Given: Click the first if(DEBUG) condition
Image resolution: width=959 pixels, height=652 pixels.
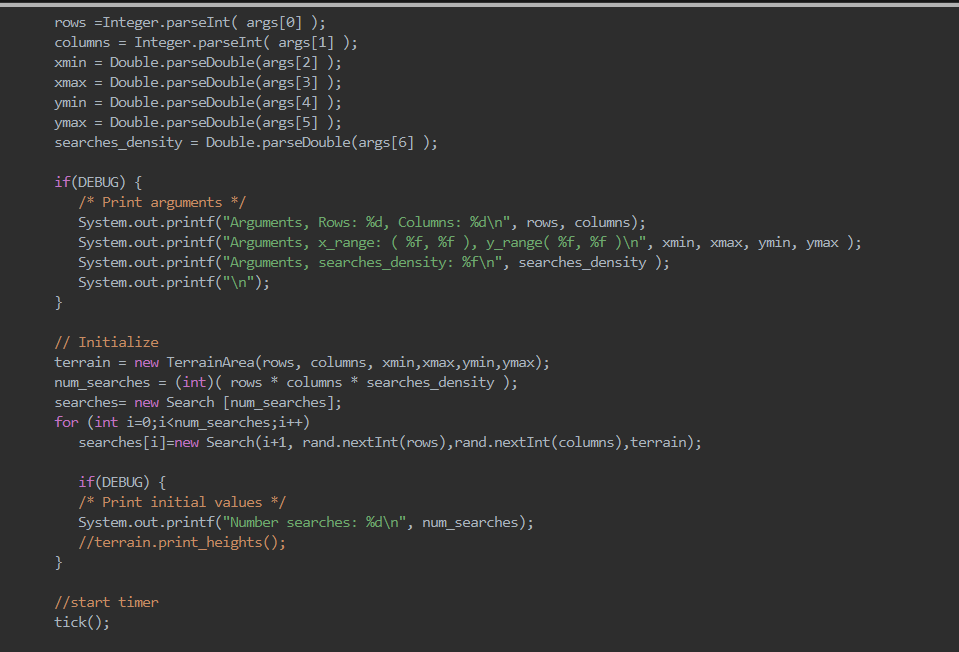Looking at the screenshot, I should pos(90,181).
